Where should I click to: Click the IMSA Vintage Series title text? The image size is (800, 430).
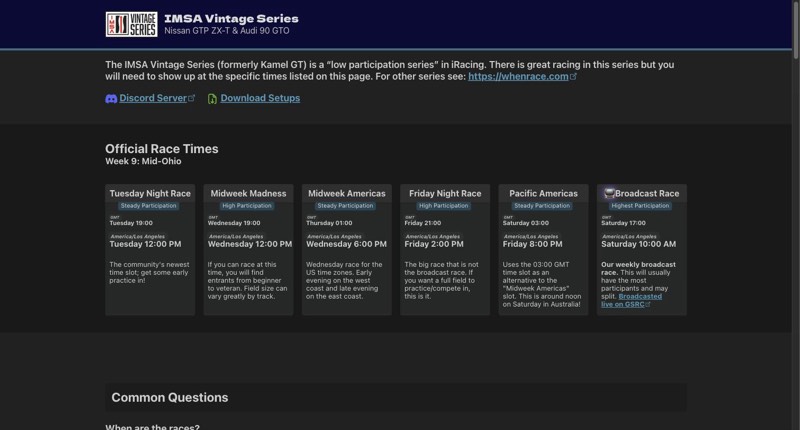(231, 18)
